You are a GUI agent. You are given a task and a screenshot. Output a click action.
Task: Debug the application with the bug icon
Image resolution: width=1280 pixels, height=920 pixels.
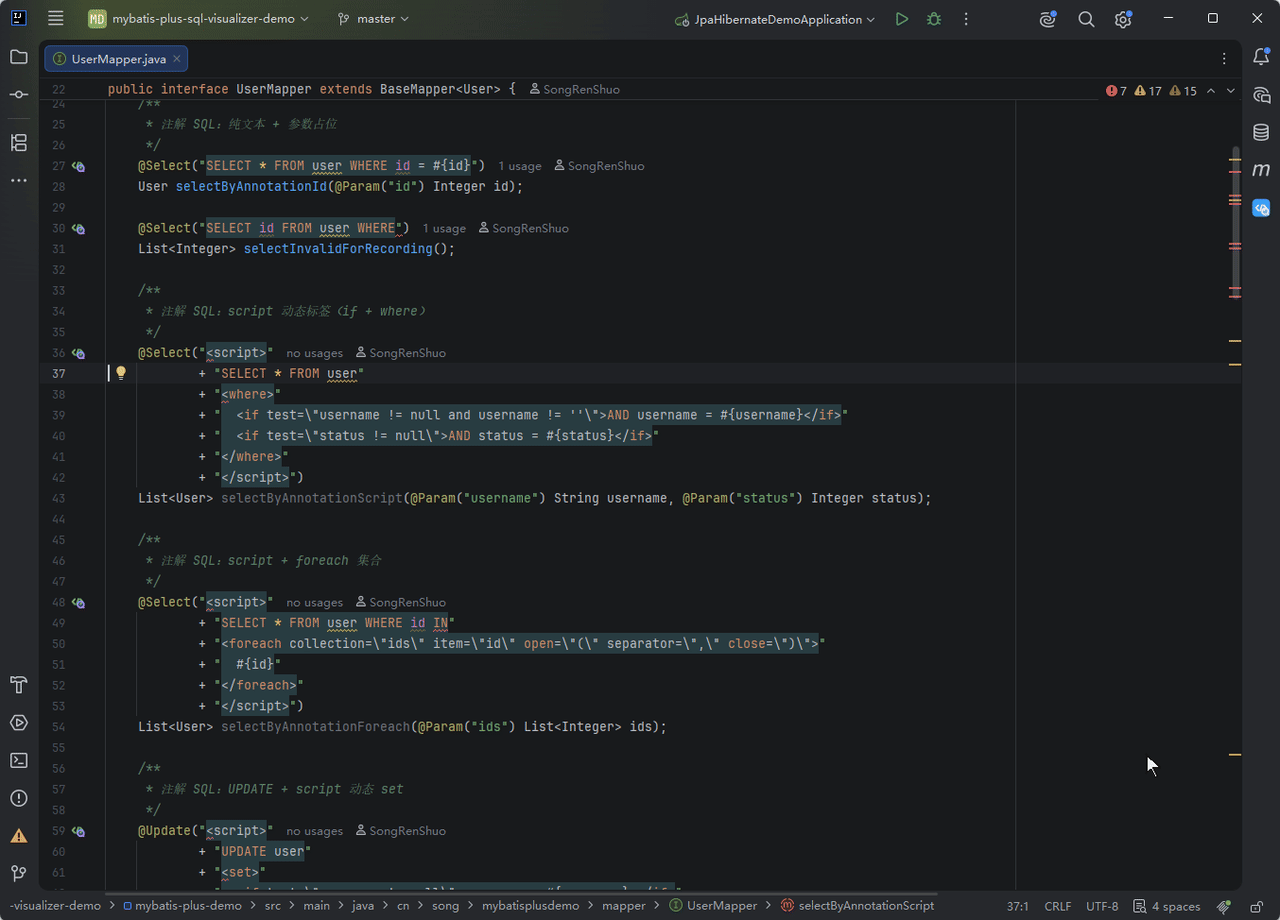point(934,19)
